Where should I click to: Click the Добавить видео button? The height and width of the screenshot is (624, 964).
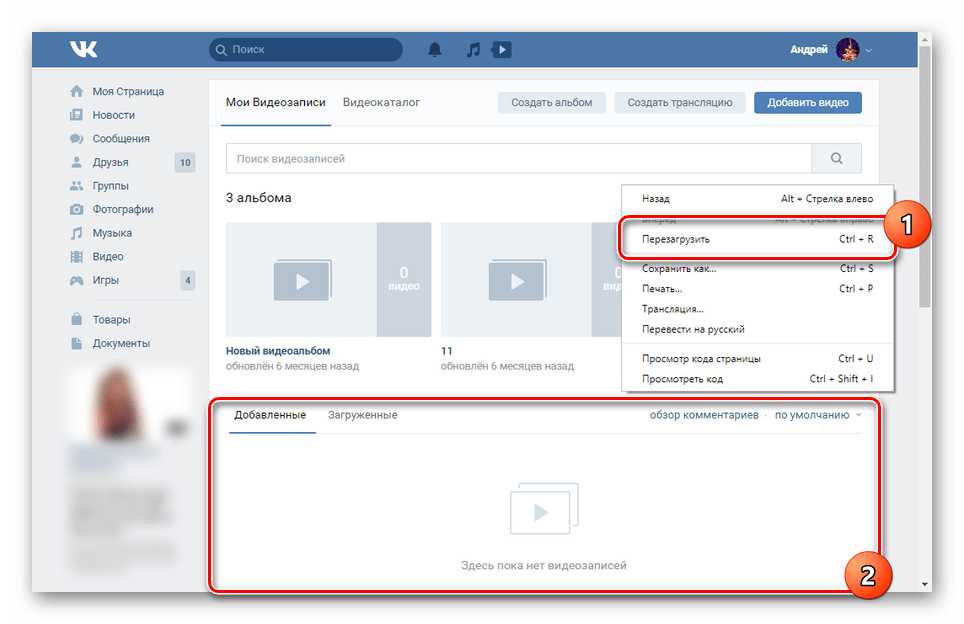[x=807, y=103]
